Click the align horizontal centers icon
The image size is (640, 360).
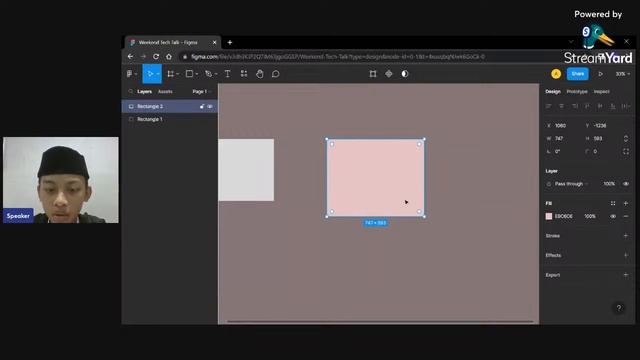click(x=562, y=106)
